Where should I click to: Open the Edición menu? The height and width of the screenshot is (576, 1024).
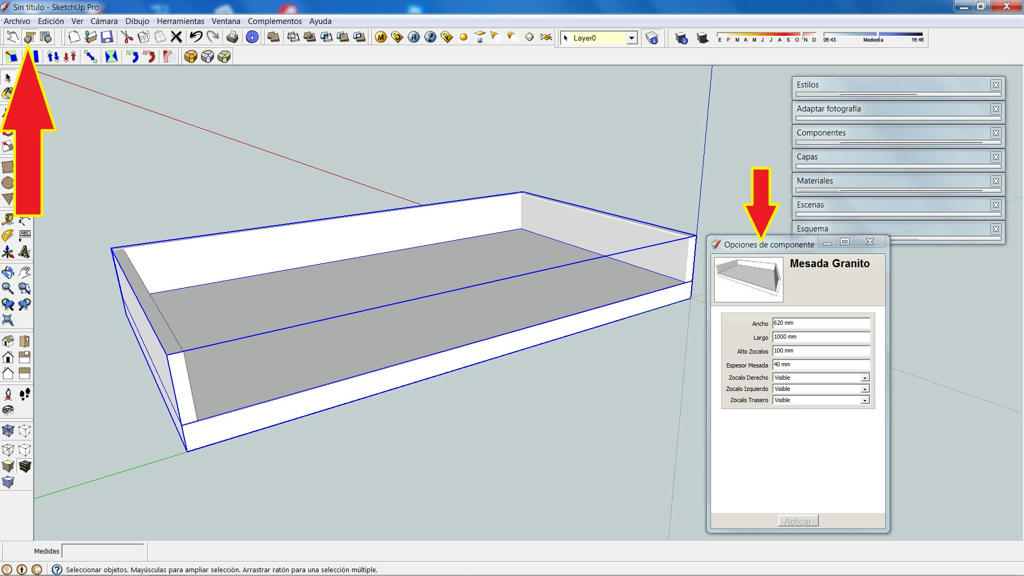click(51, 21)
